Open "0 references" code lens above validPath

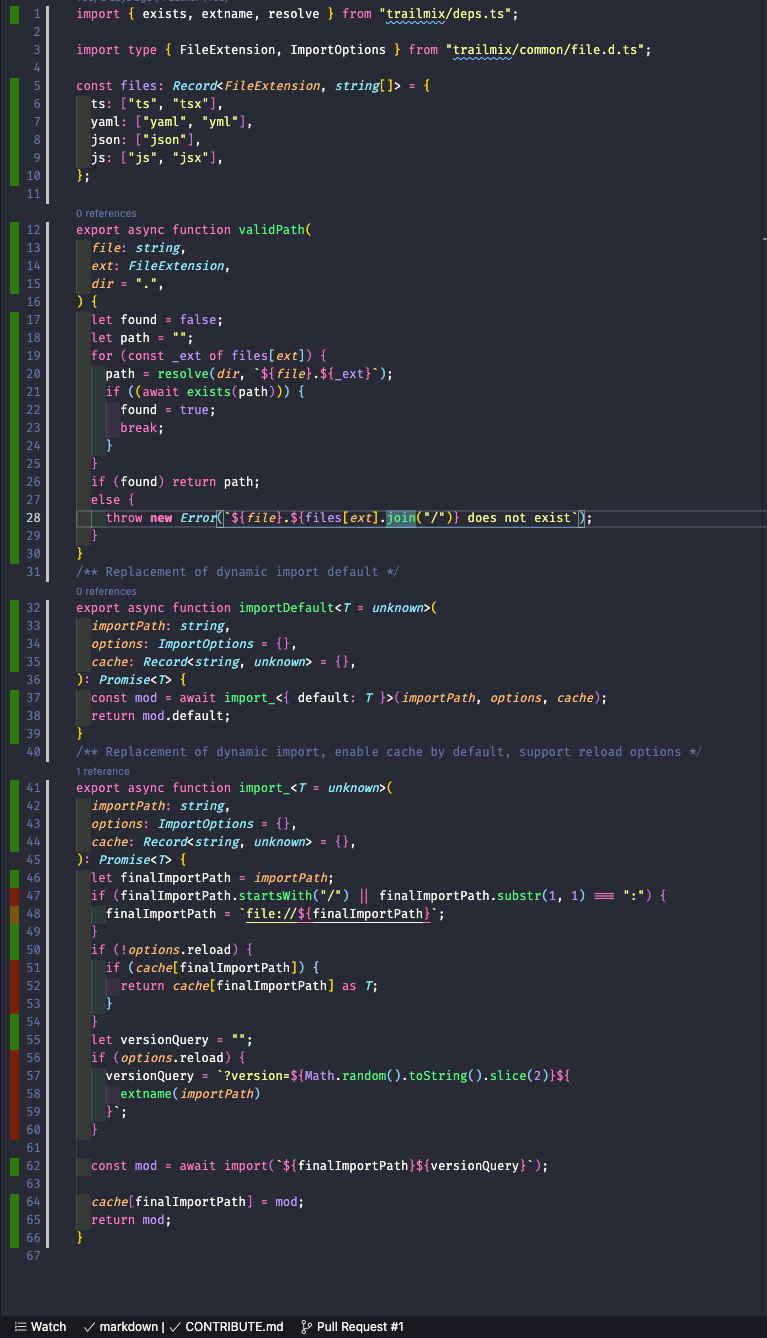106,213
